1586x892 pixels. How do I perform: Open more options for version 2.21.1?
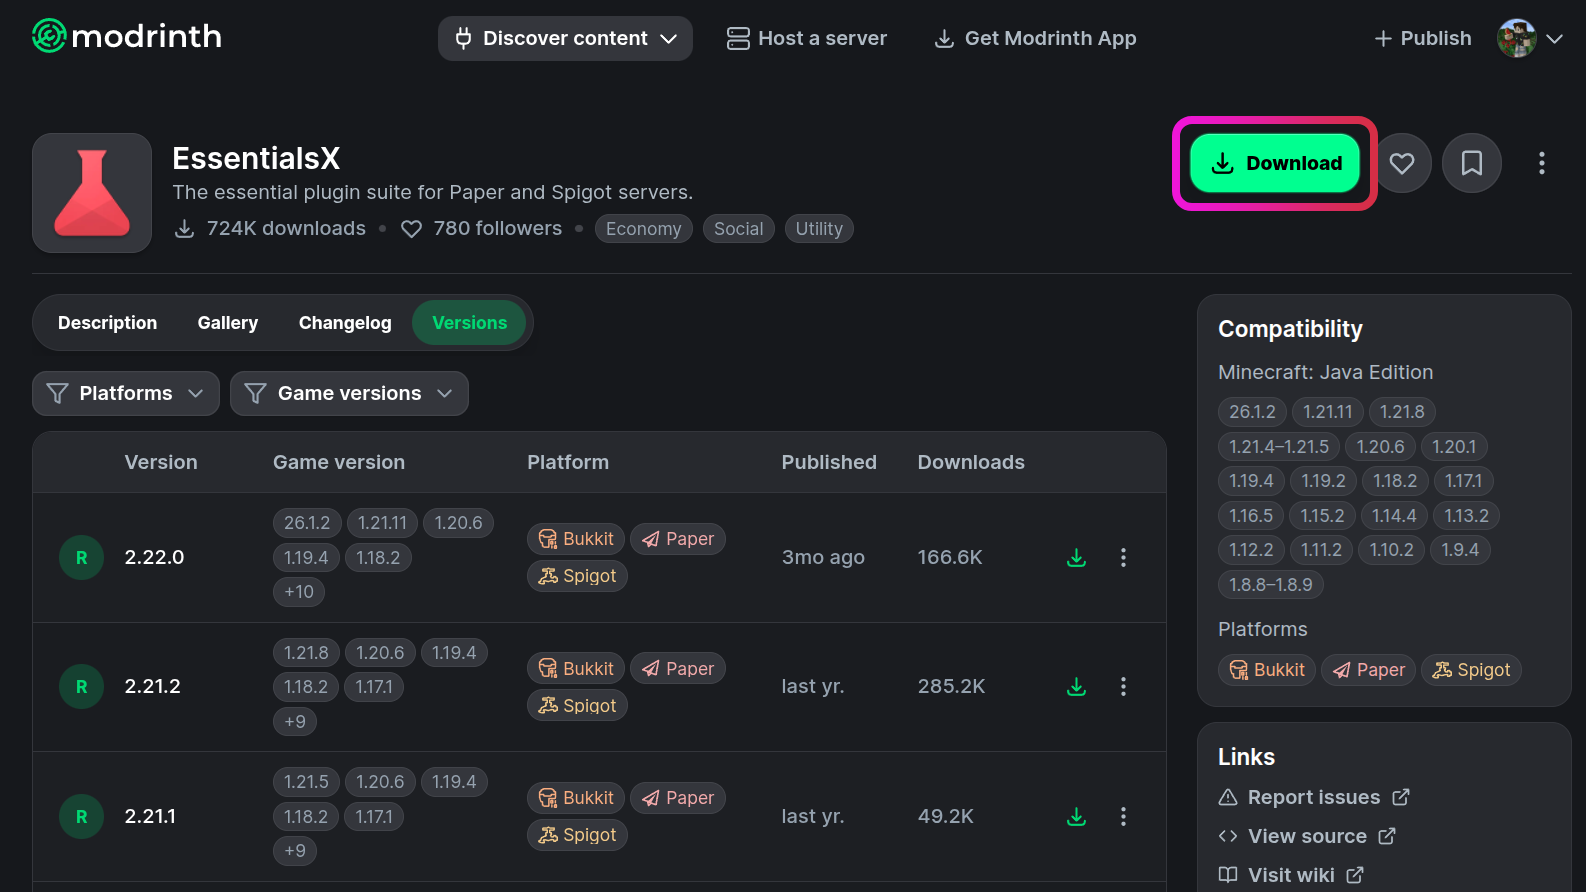(1123, 816)
